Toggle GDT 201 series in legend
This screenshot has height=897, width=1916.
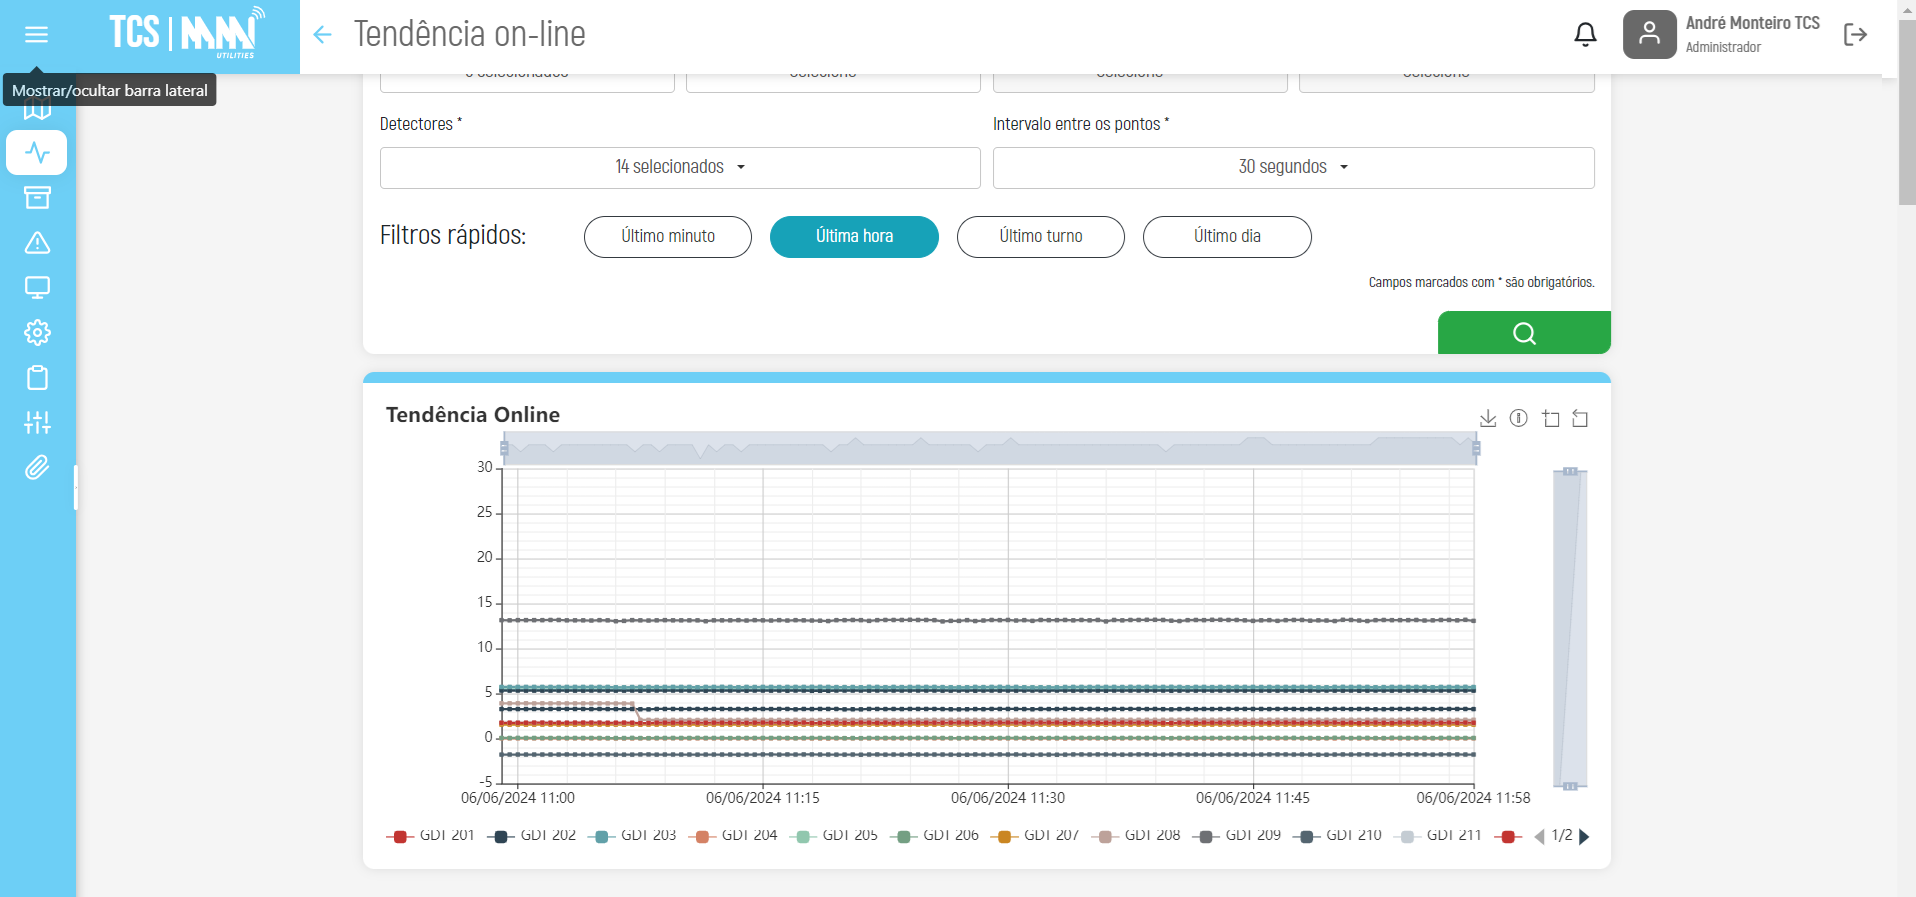(431, 836)
